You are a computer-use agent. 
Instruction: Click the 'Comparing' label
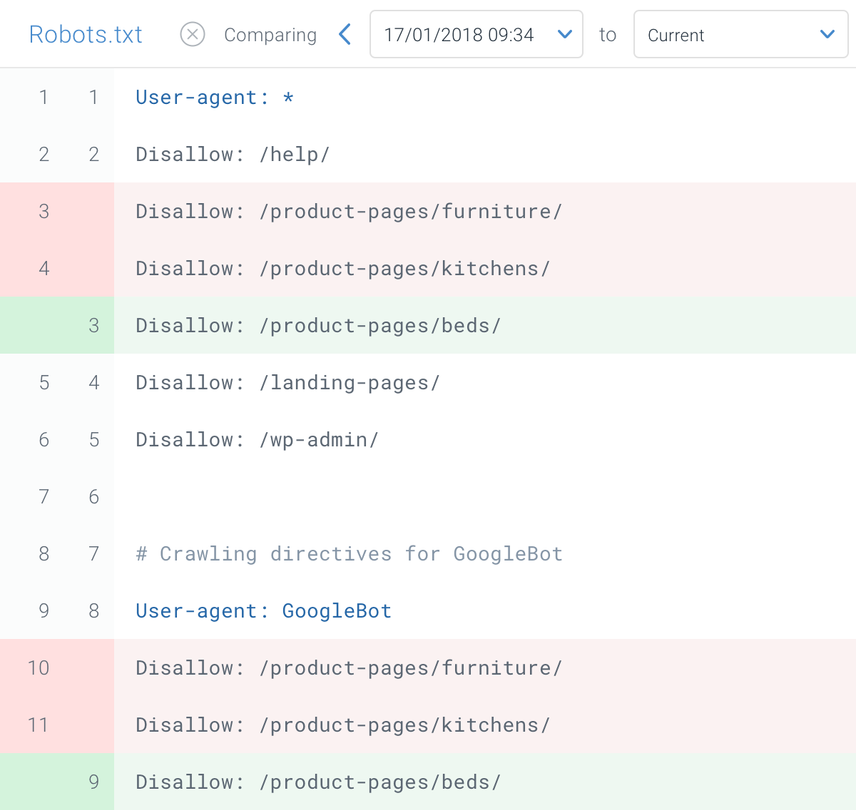270,35
